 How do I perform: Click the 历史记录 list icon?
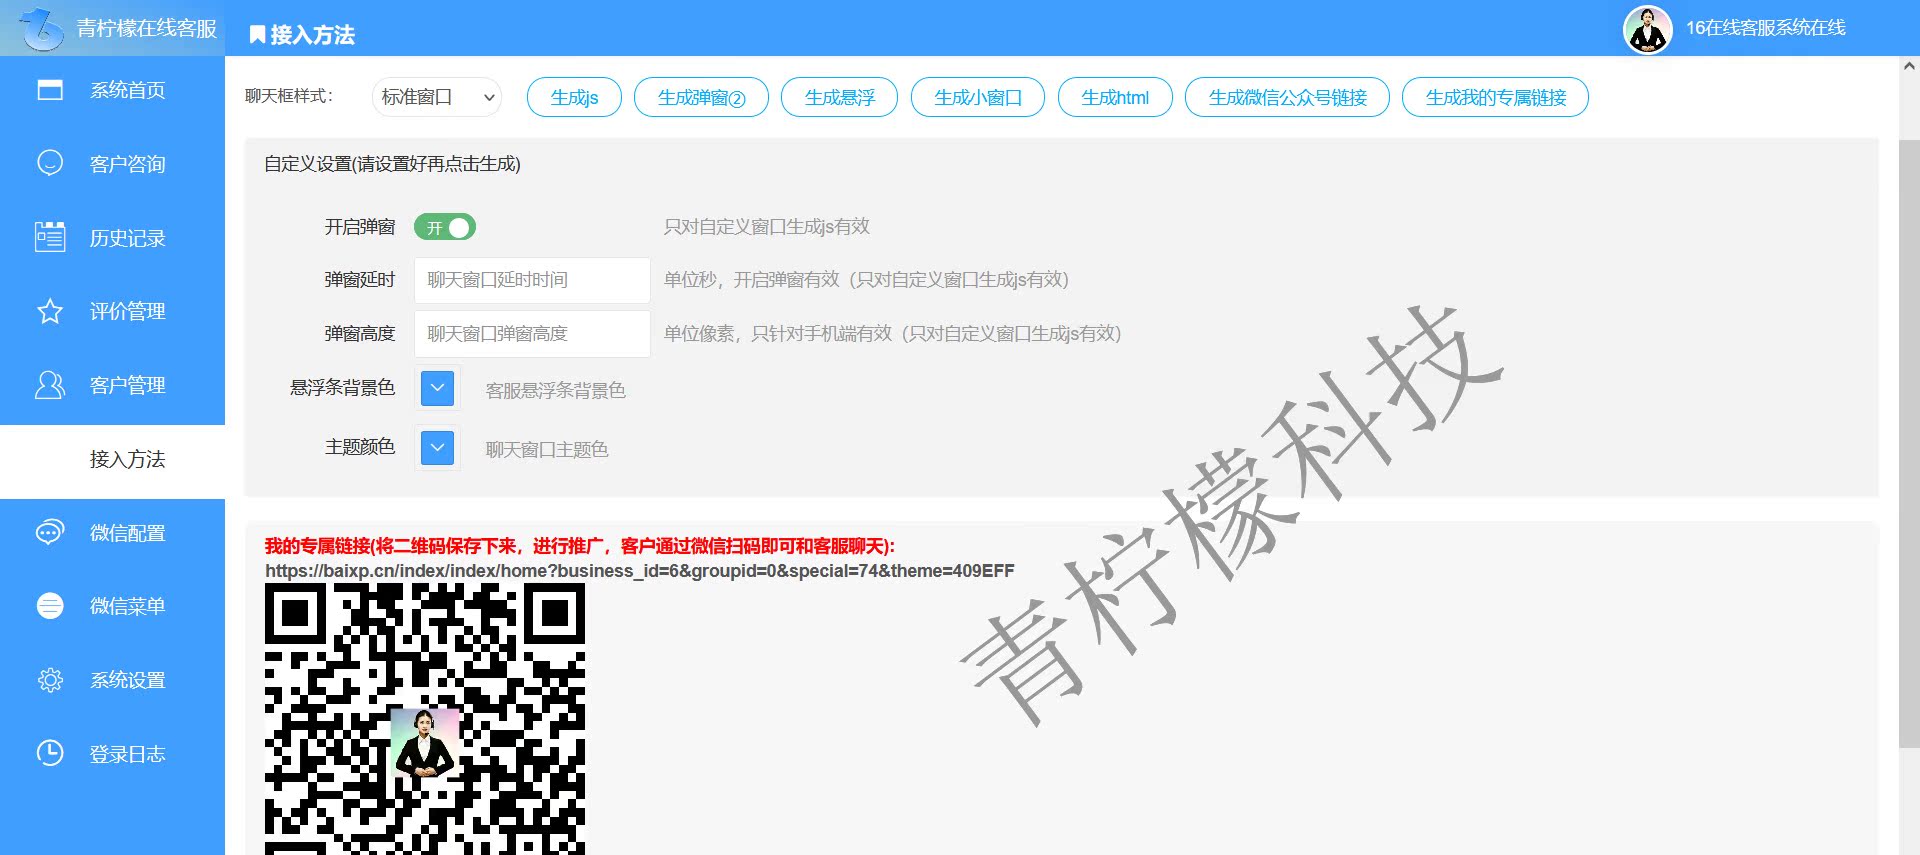pos(50,237)
